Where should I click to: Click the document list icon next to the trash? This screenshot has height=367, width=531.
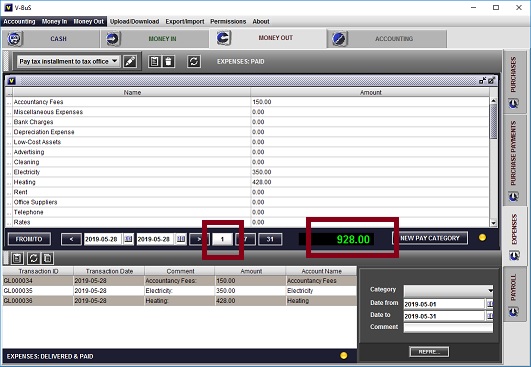click(x=154, y=61)
